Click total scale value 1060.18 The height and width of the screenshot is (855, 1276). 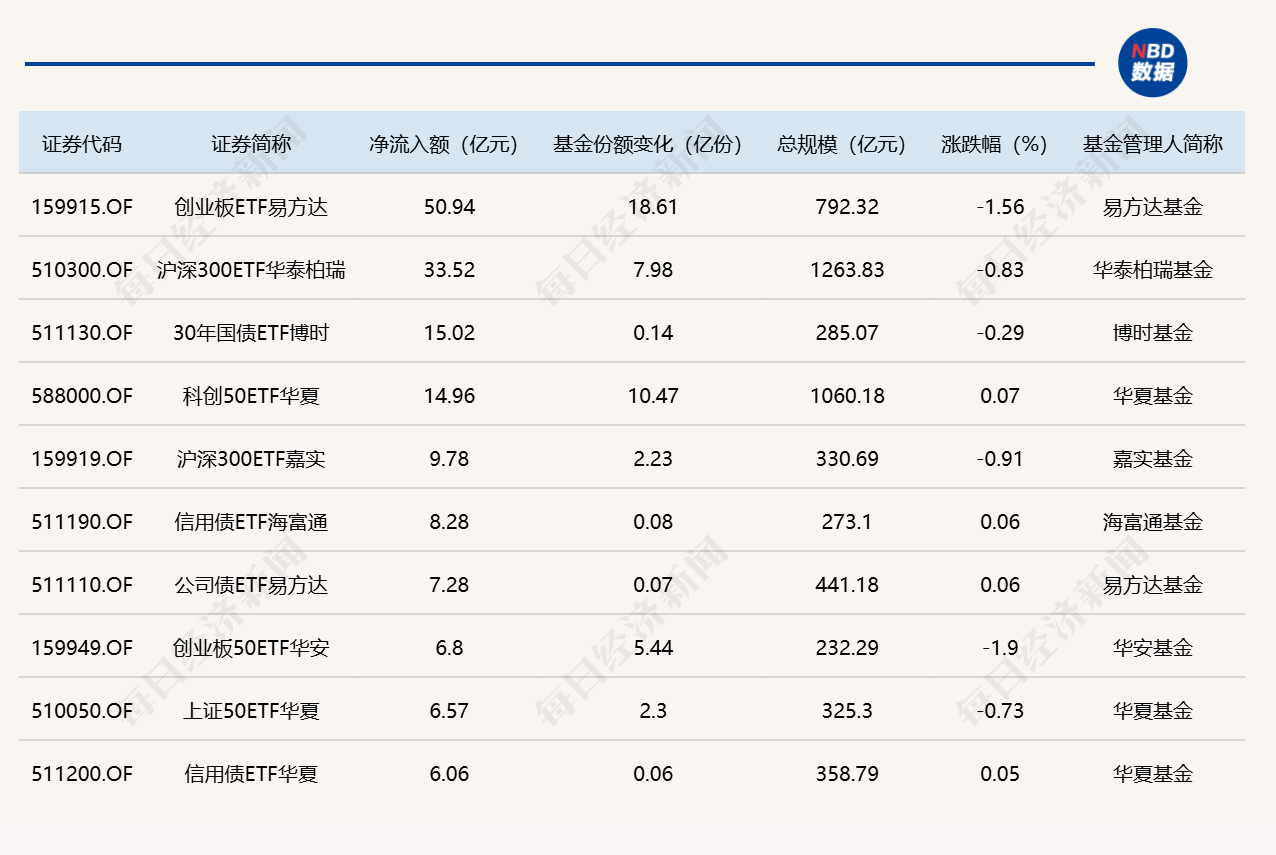pos(847,396)
